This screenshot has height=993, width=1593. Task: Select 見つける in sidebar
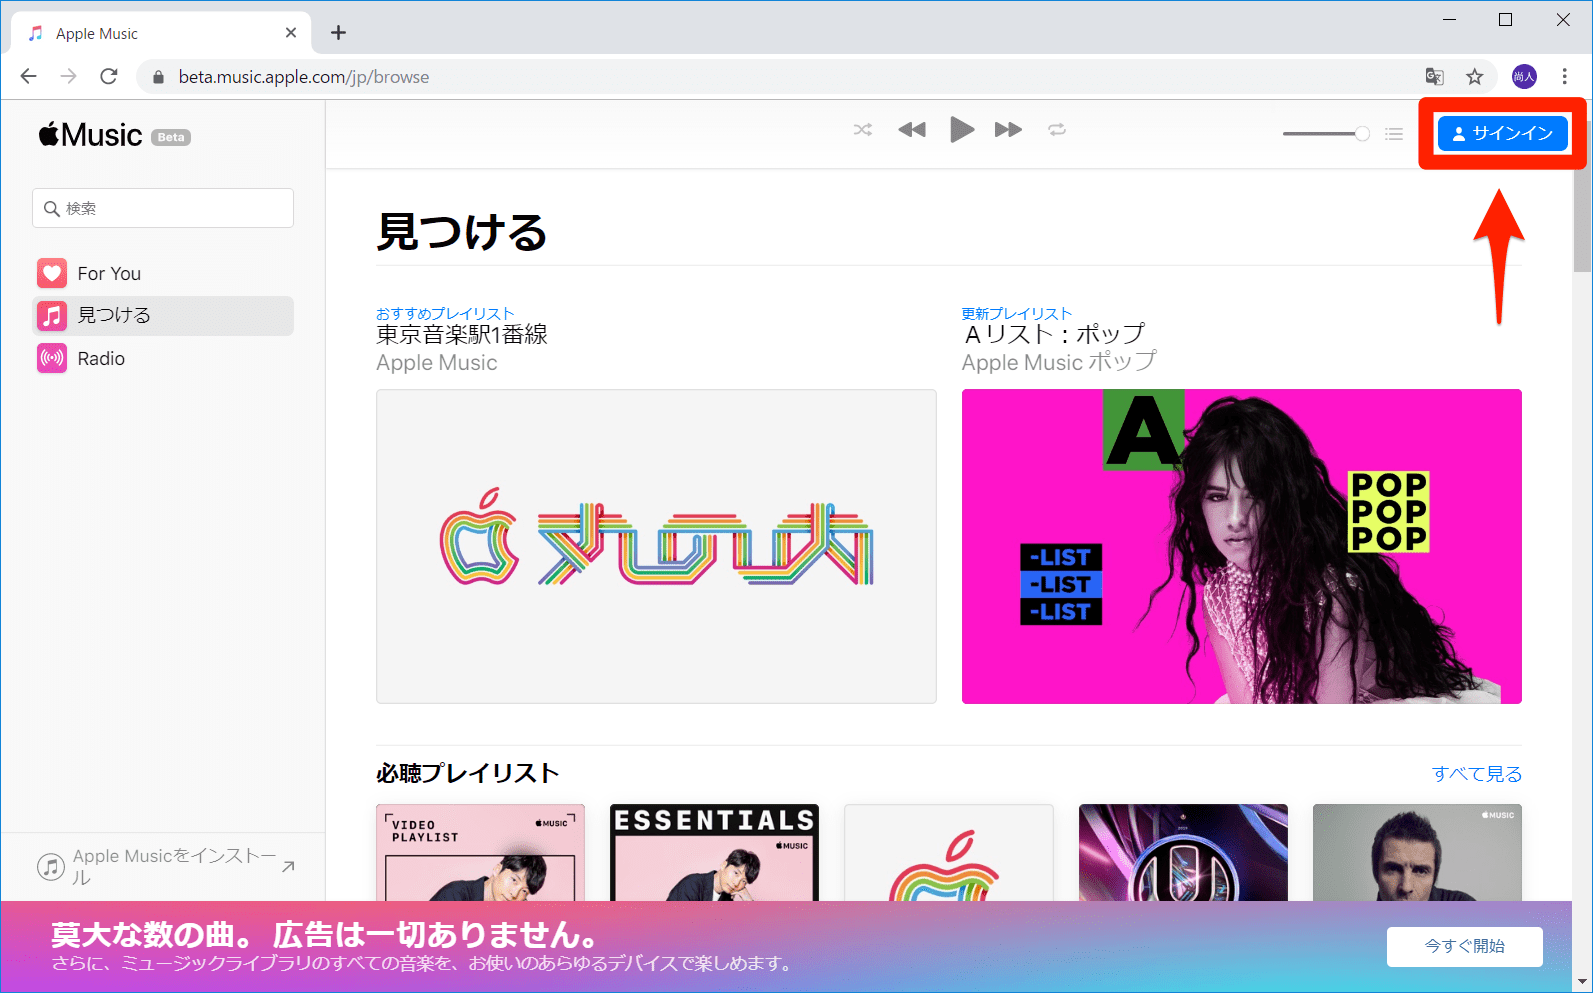163,315
